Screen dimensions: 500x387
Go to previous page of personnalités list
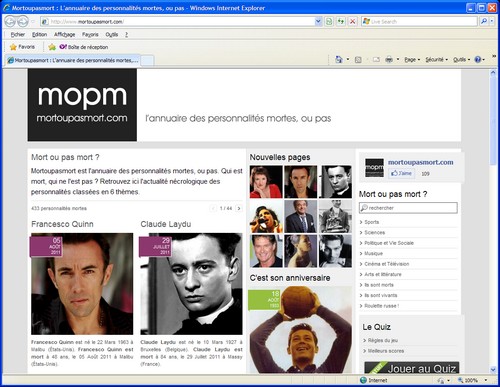coord(213,208)
